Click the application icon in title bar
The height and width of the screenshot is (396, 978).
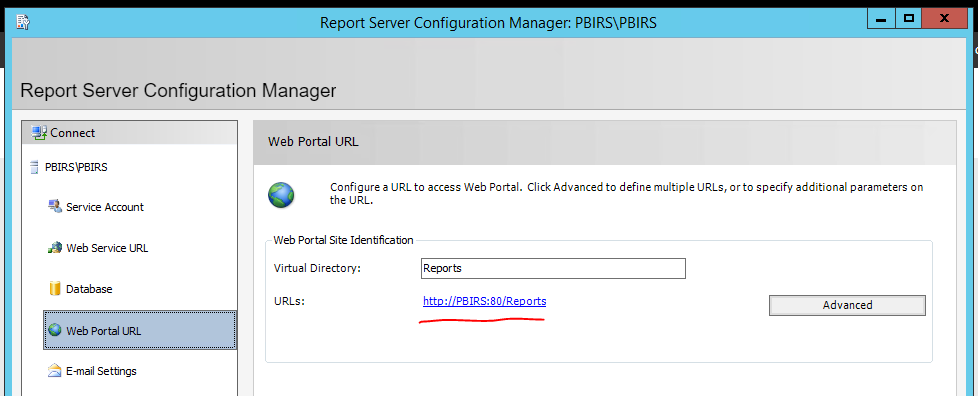click(x=23, y=22)
